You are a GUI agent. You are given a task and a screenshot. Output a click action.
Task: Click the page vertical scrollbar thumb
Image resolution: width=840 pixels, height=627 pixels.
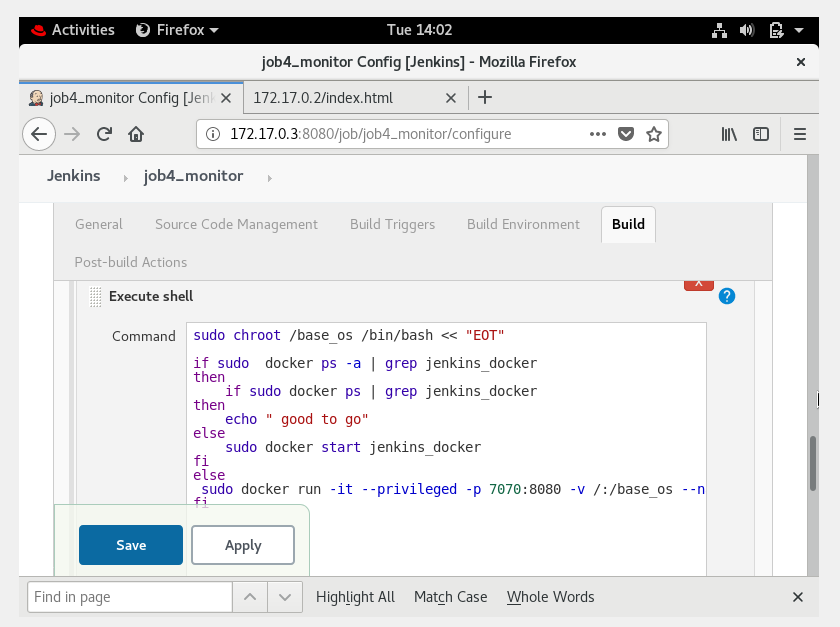[813, 464]
